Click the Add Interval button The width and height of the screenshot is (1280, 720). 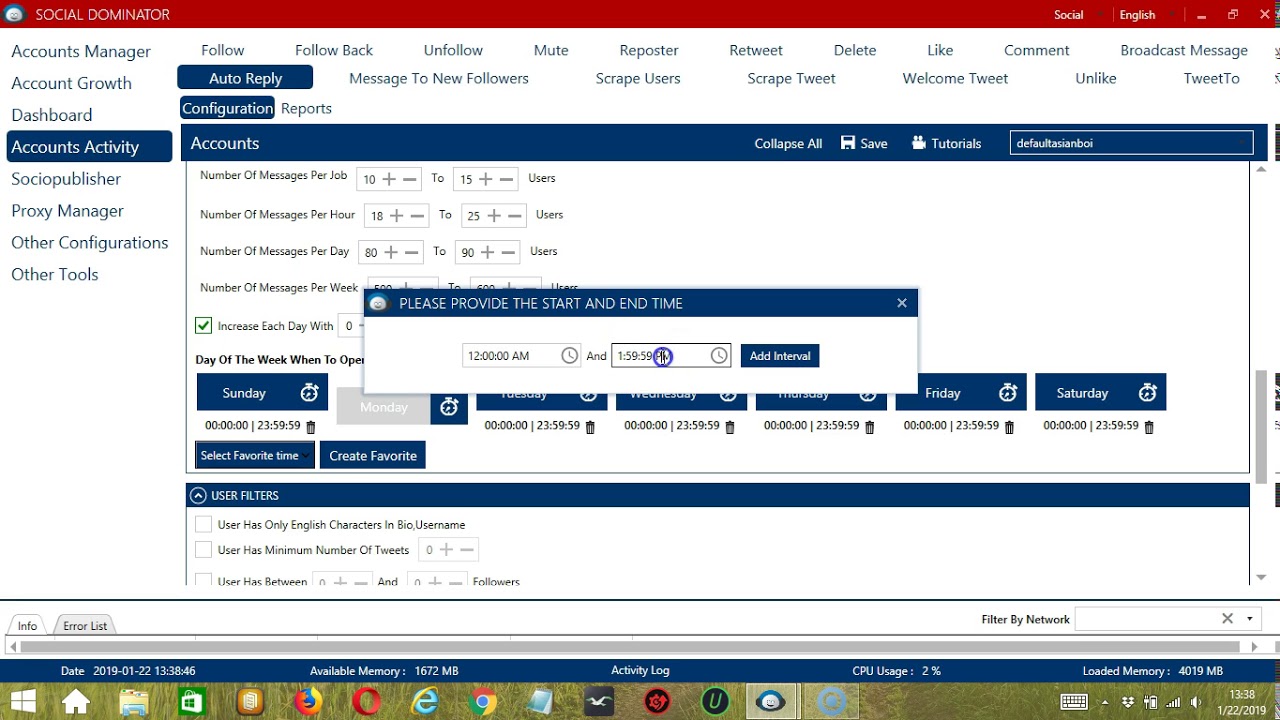[x=780, y=356]
